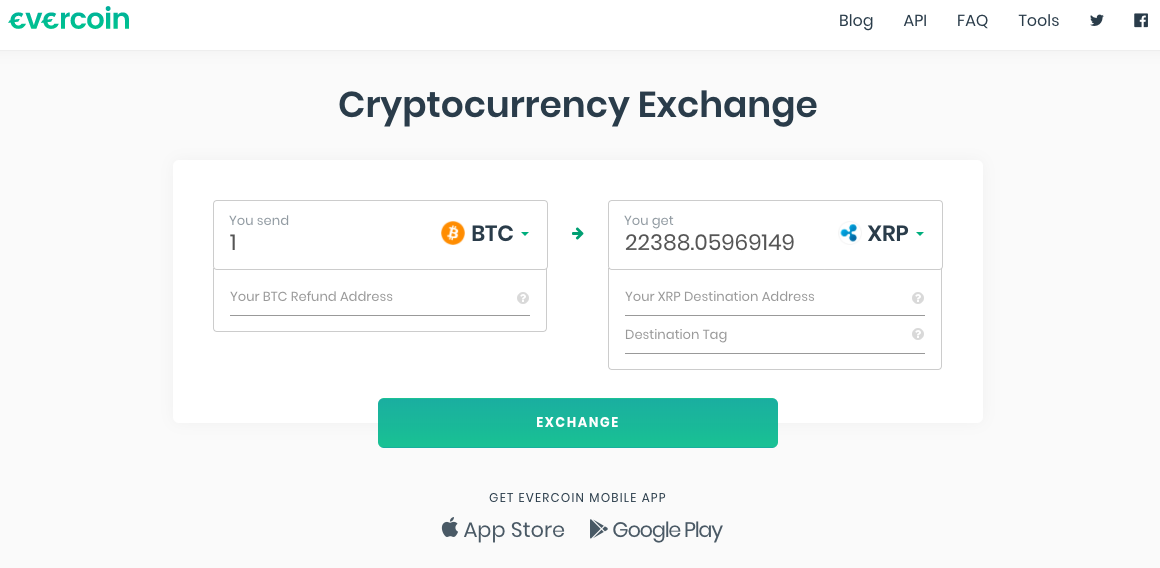Open the Twitter icon link
The height and width of the screenshot is (568, 1160).
click(1097, 20)
